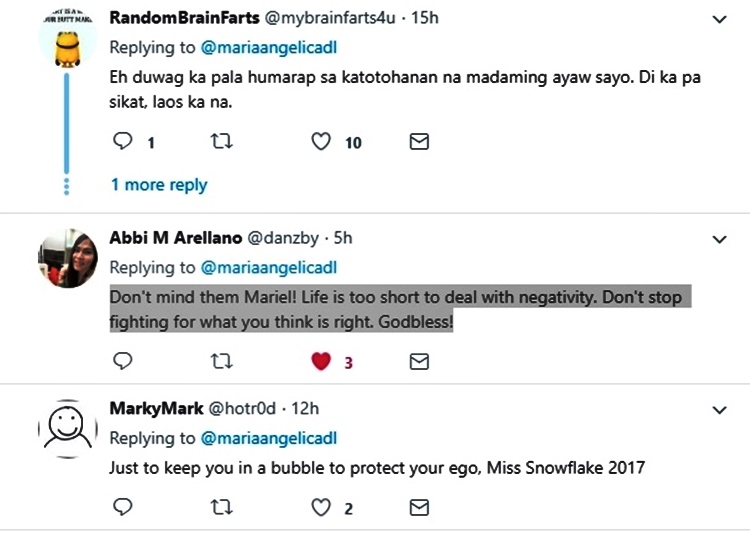Retweet Abbi M Arellano's tweet
Screen dimensions: 750x533
(223, 361)
